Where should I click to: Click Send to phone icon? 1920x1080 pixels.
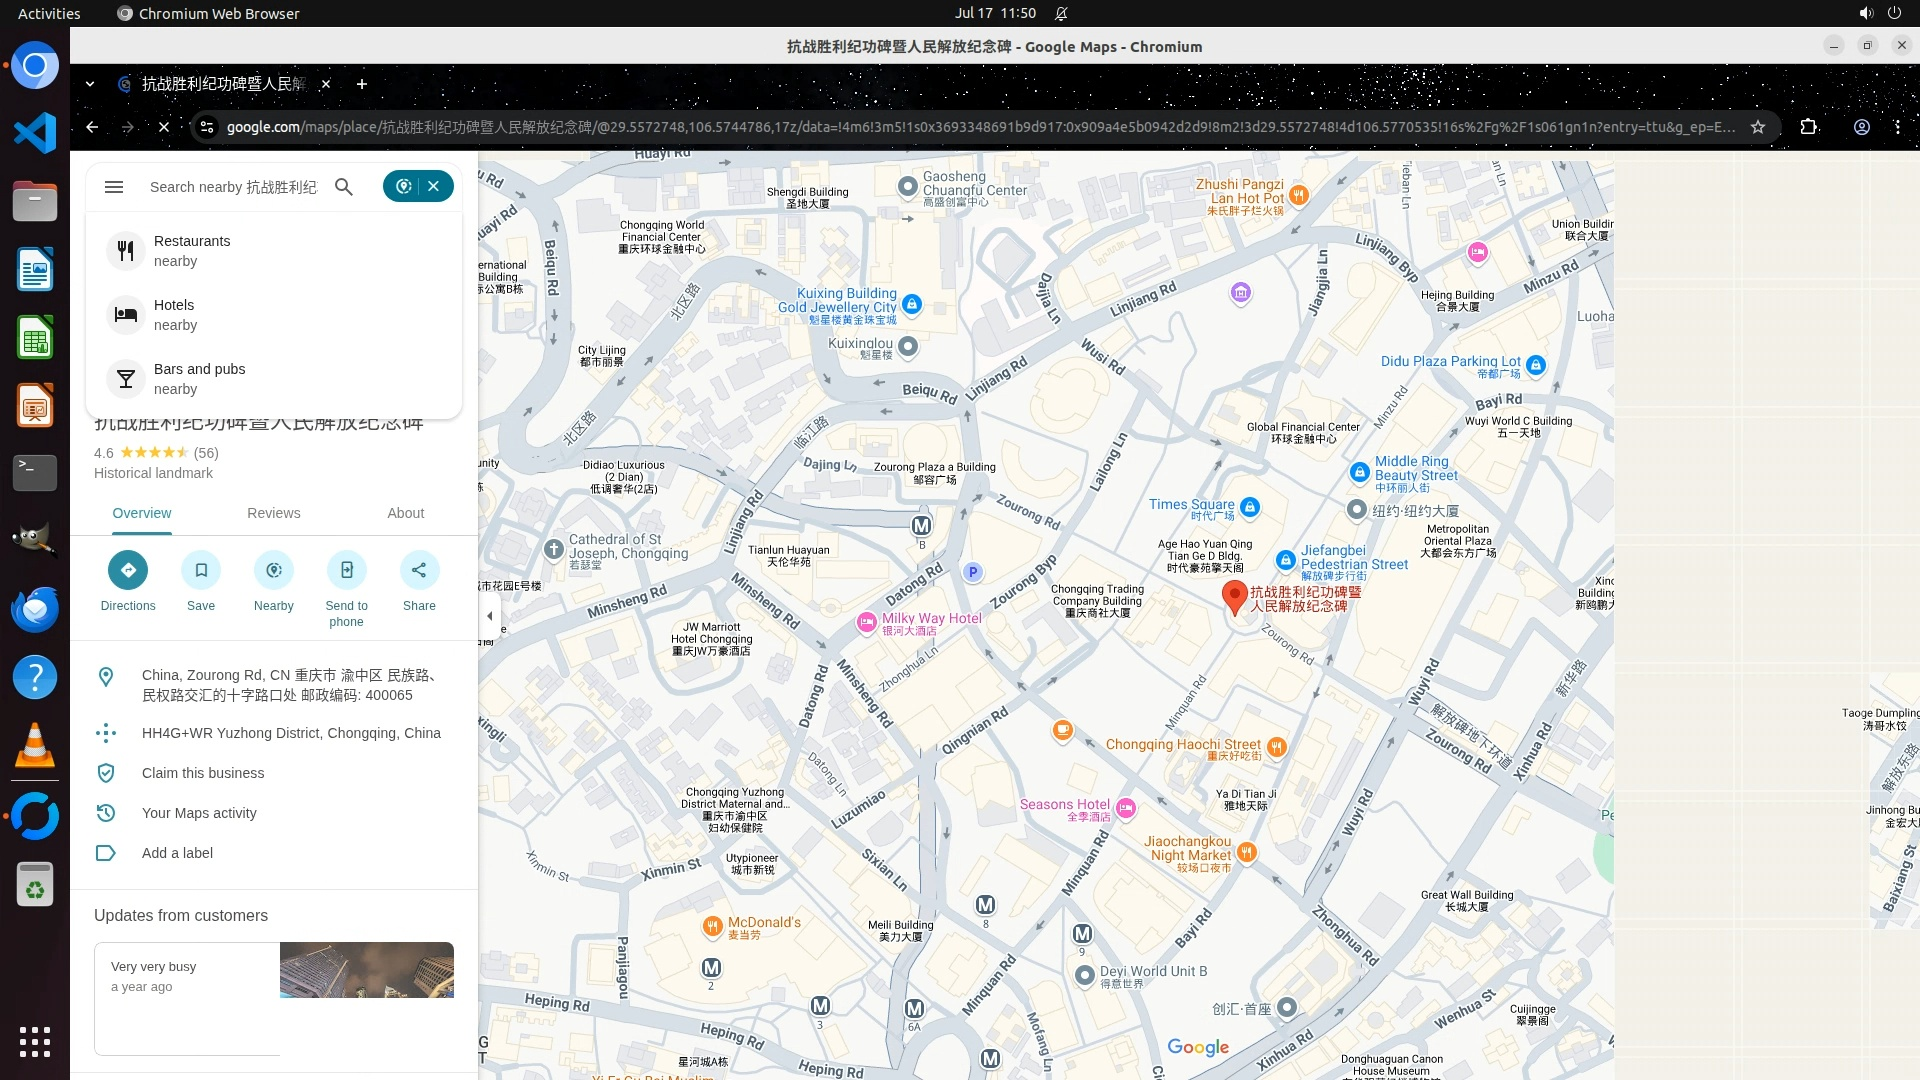coord(346,570)
